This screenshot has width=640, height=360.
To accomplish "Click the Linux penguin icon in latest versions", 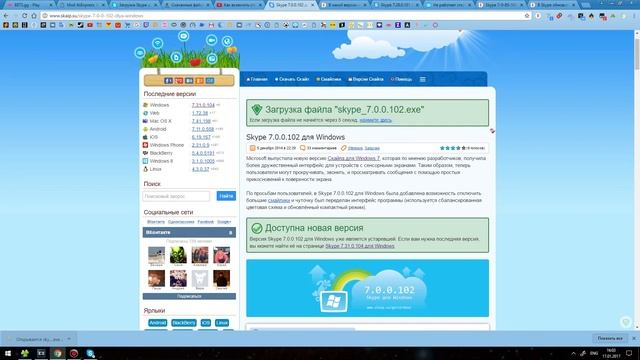I will (145, 169).
